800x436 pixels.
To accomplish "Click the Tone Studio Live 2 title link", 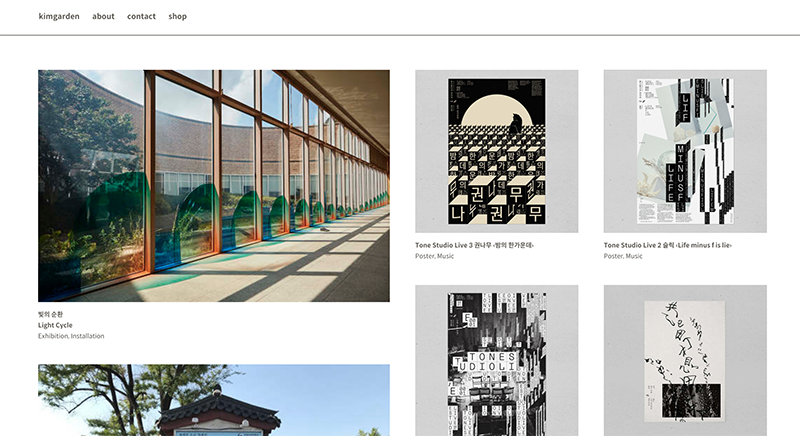I will pyautogui.click(x=668, y=245).
